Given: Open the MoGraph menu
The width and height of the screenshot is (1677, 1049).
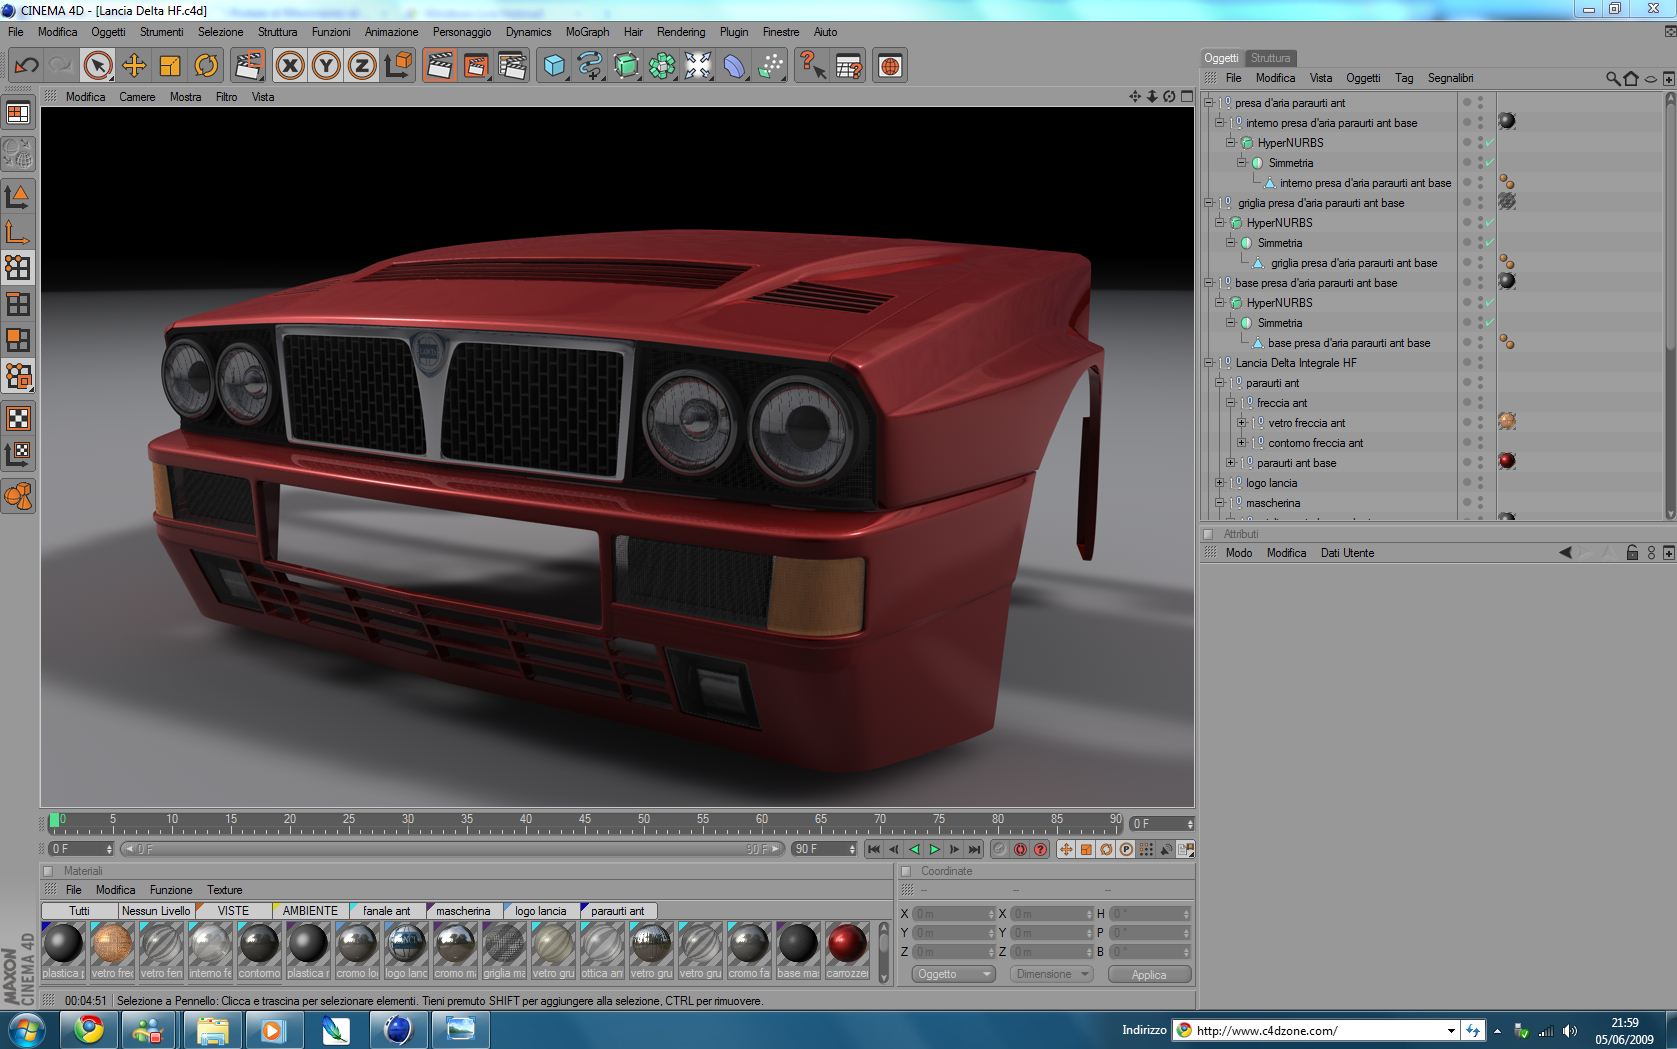Looking at the screenshot, I should 587,32.
